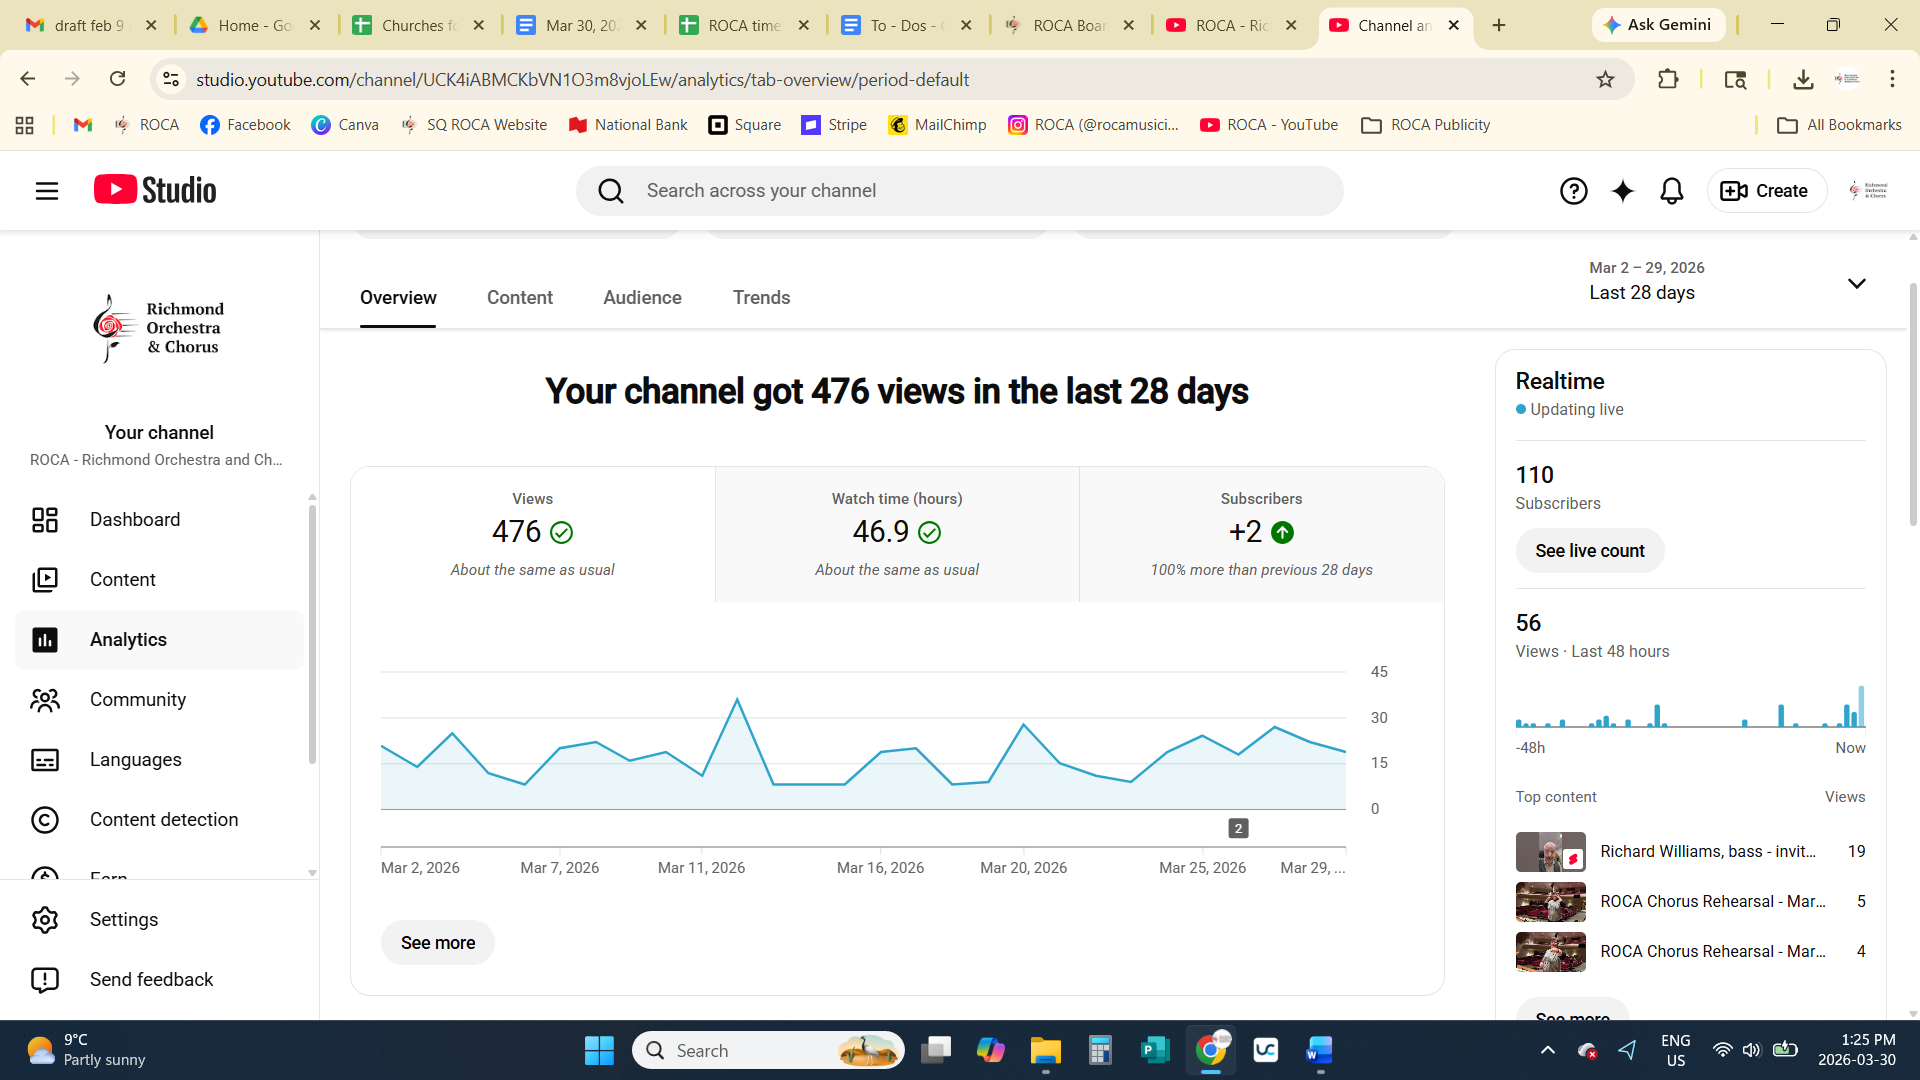Select the Subscribers metric card
Screen dimensions: 1920x1080
coord(1261,534)
